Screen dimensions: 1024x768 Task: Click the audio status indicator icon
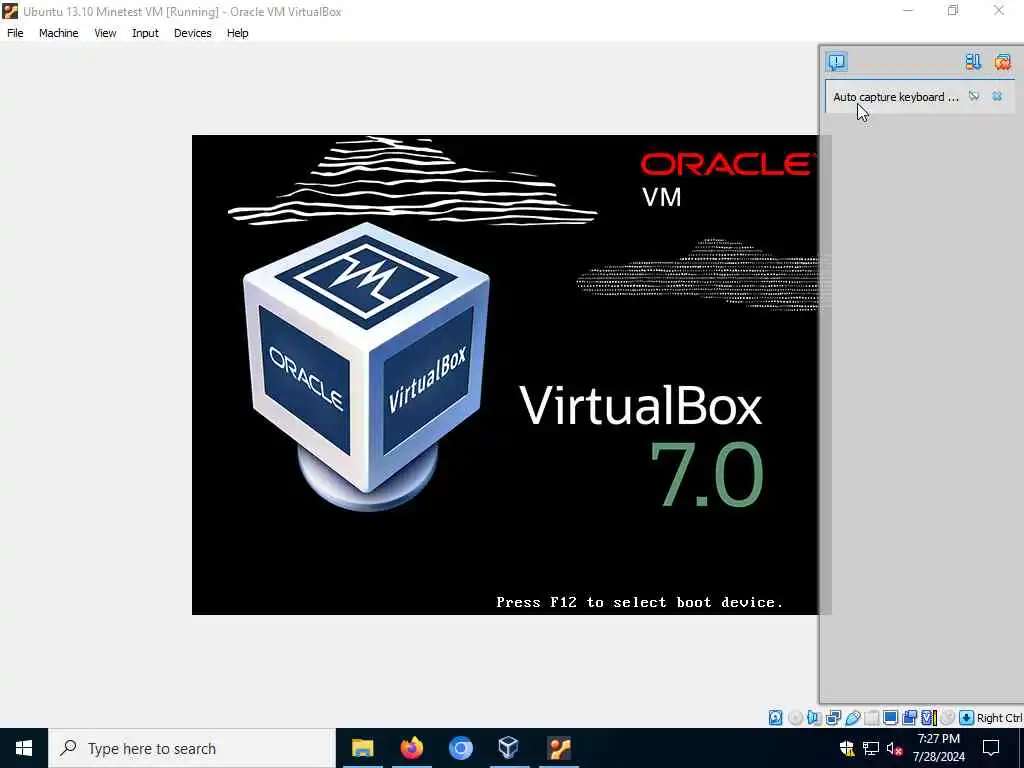(x=814, y=718)
